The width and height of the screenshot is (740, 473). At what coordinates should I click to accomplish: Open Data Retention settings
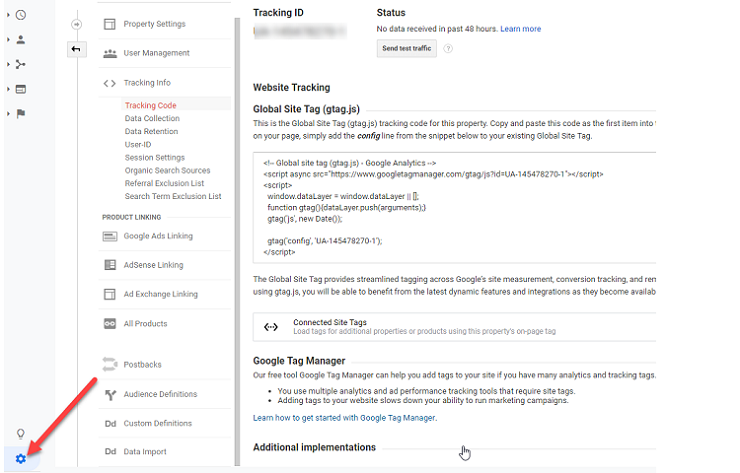pos(151,132)
